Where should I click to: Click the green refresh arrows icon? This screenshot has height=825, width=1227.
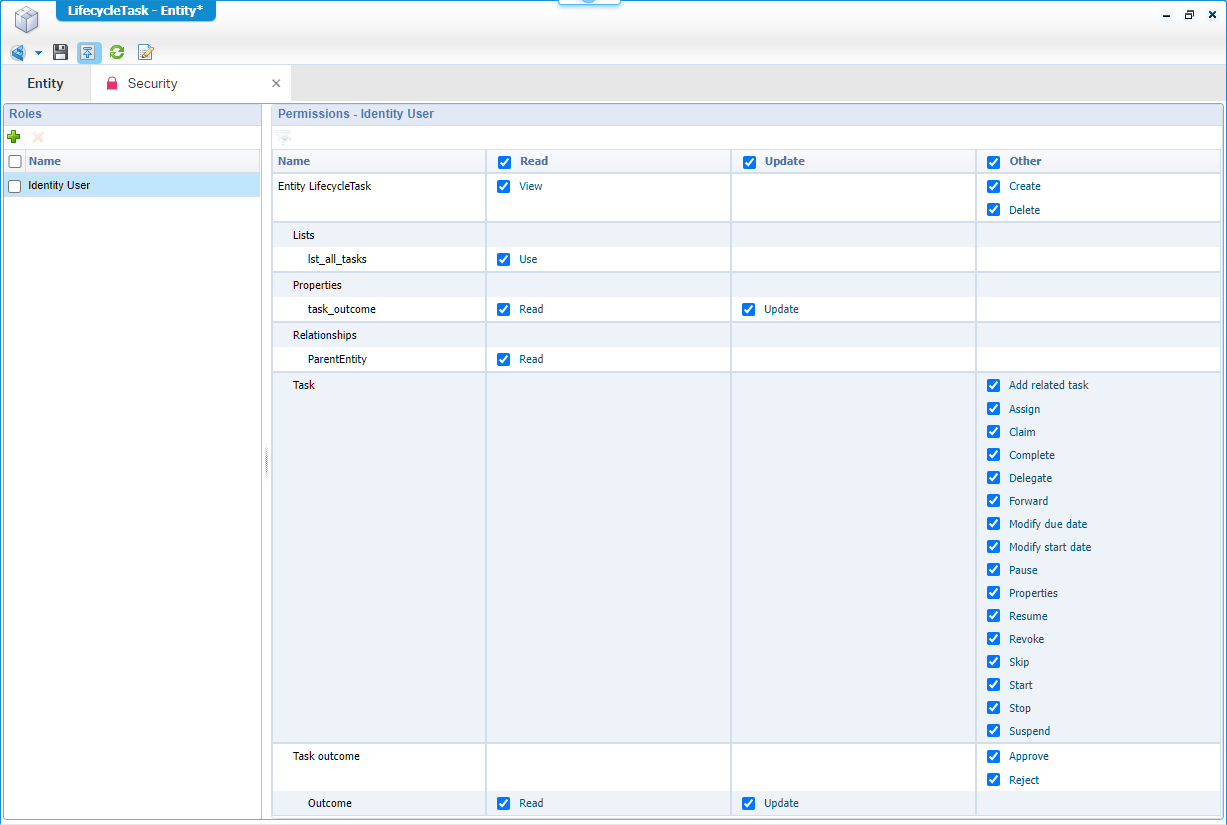coord(117,53)
